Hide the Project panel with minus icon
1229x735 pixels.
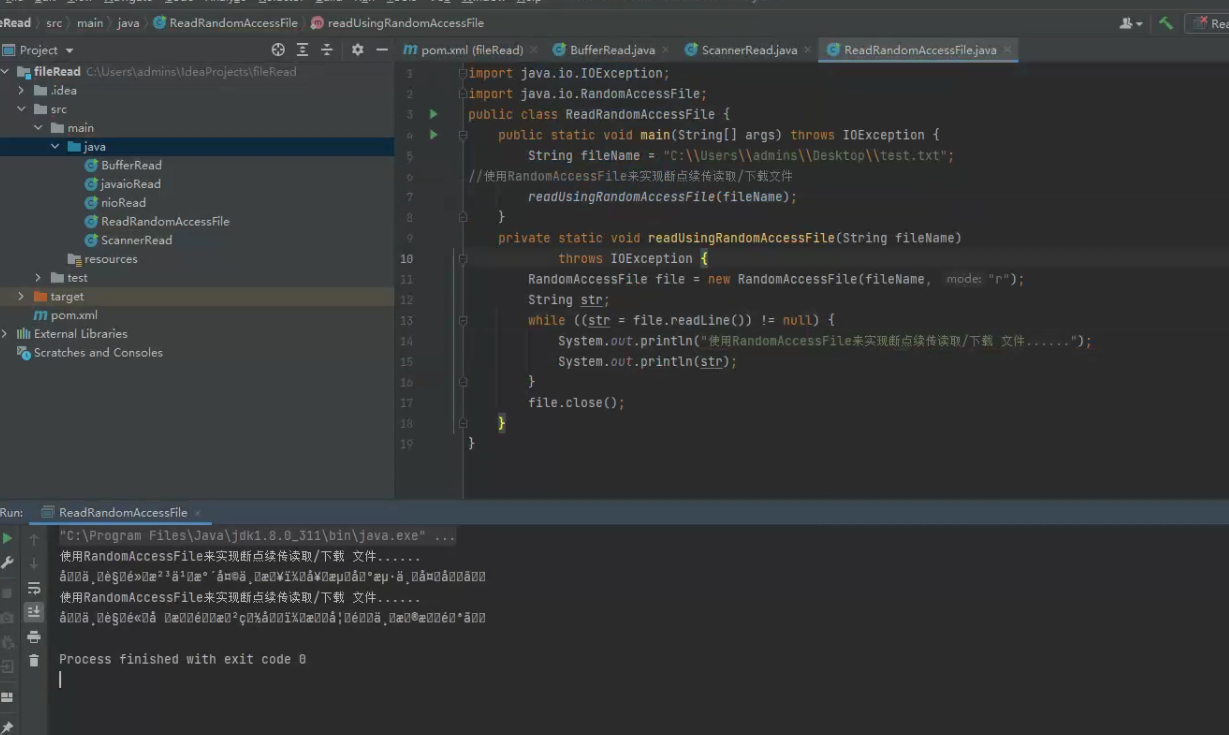click(x=382, y=50)
